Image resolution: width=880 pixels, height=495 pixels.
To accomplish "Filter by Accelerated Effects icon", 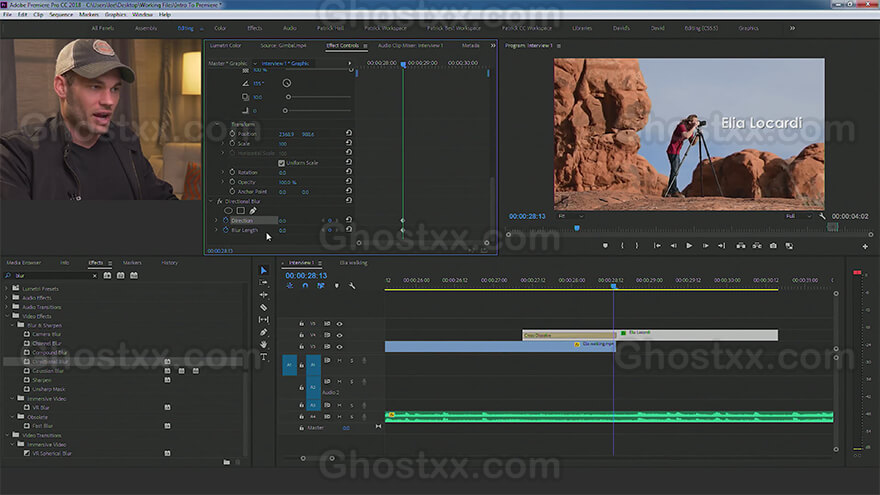I will (x=107, y=276).
